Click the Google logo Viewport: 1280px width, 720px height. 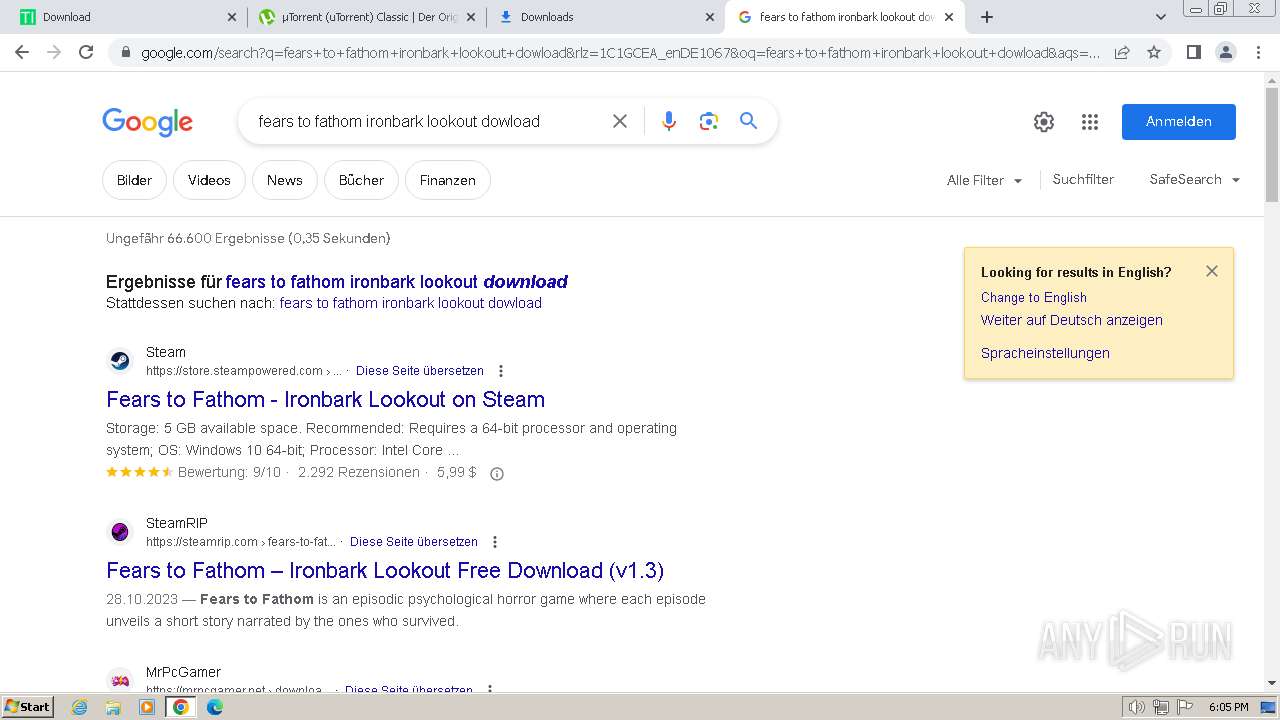pyautogui.click(x=147, y=122)
